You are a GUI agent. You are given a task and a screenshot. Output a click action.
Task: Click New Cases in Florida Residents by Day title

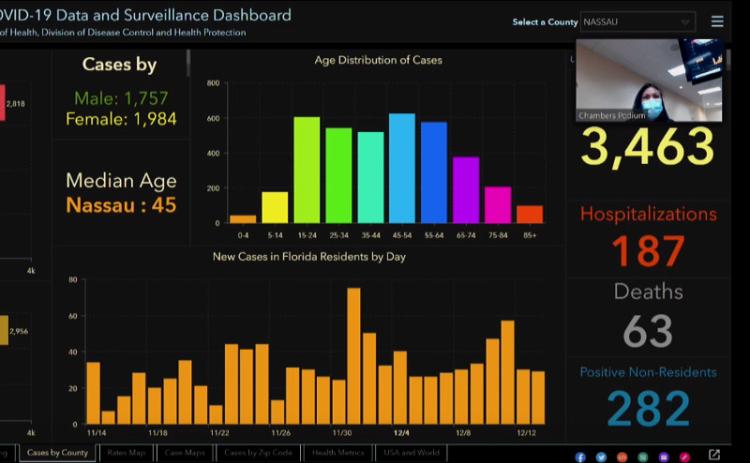coord(309,257)
